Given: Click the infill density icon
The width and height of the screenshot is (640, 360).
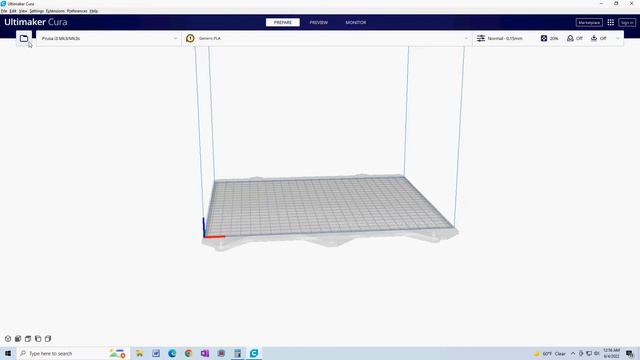Looking at the screenshot, I should pos(544,38).
